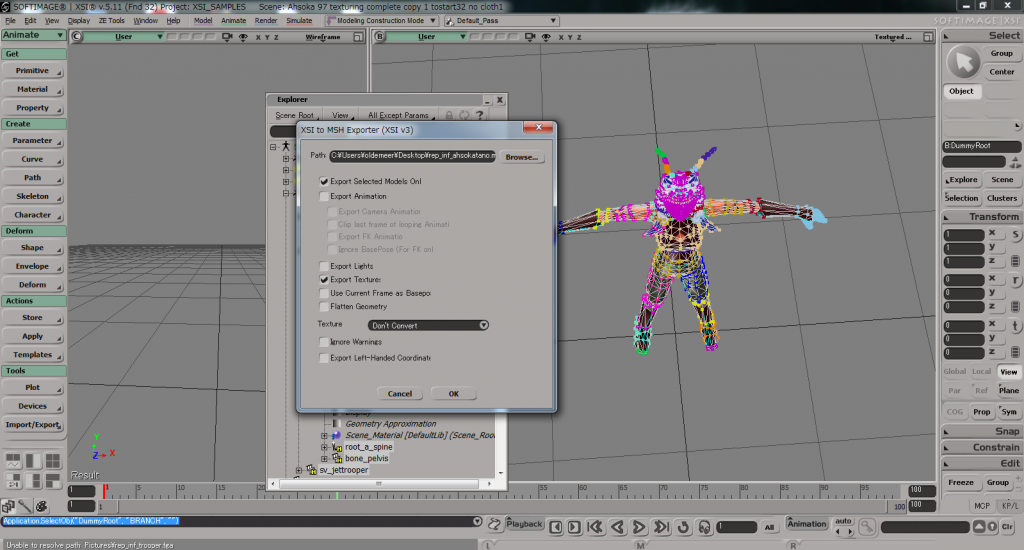
Task: Open the Explorer help question mark
Action: pos(479,115)
